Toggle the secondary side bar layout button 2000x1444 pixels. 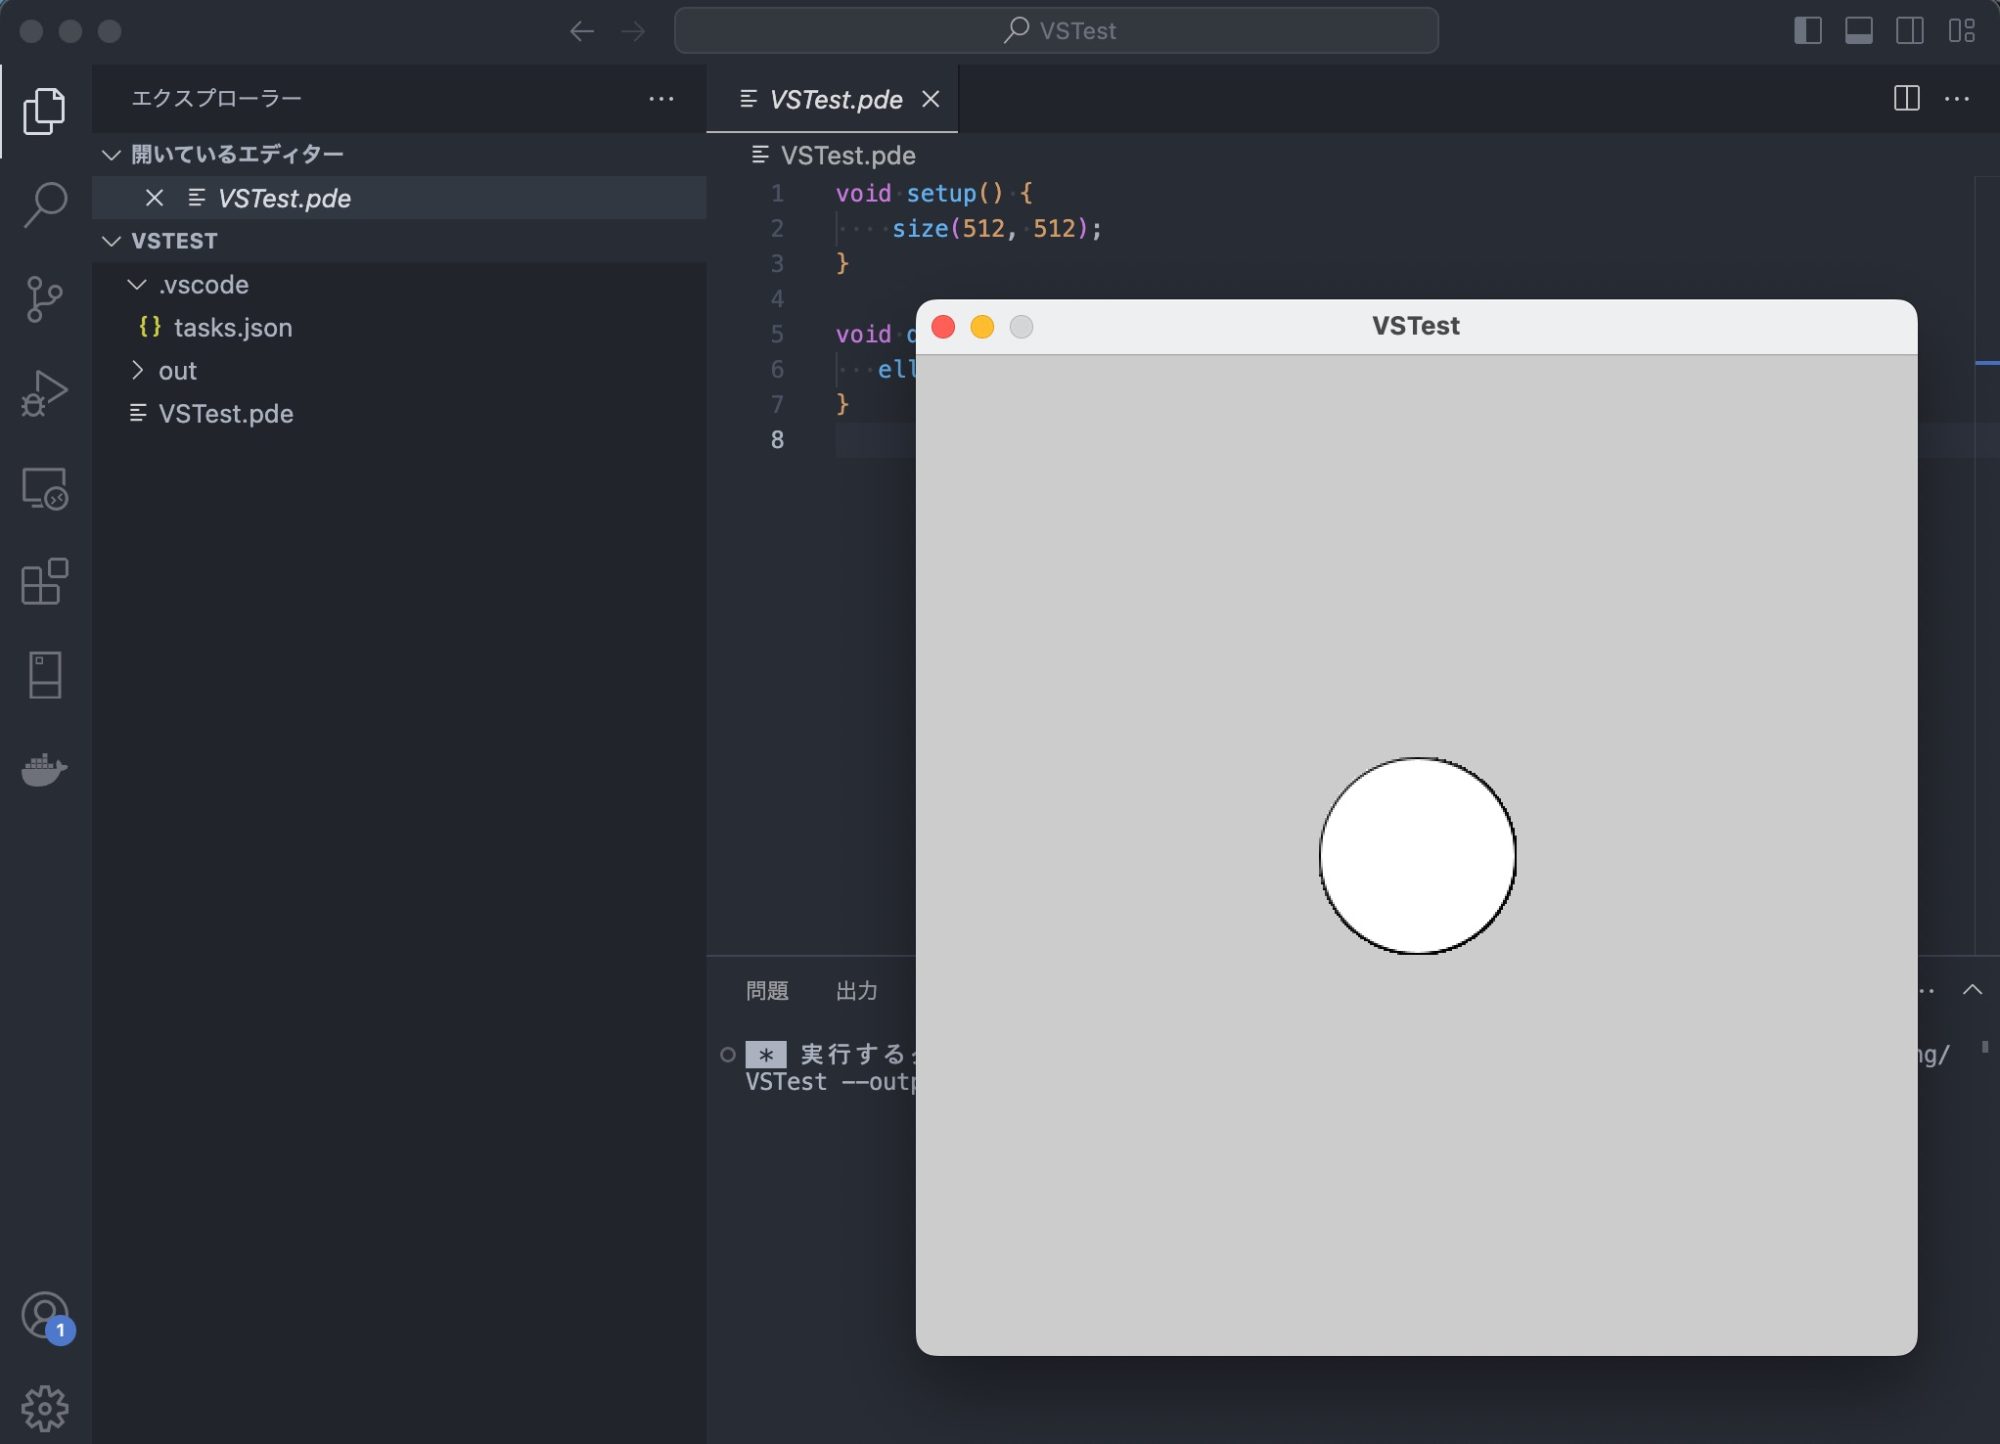pyautogui.click(x=1910, y=31)
